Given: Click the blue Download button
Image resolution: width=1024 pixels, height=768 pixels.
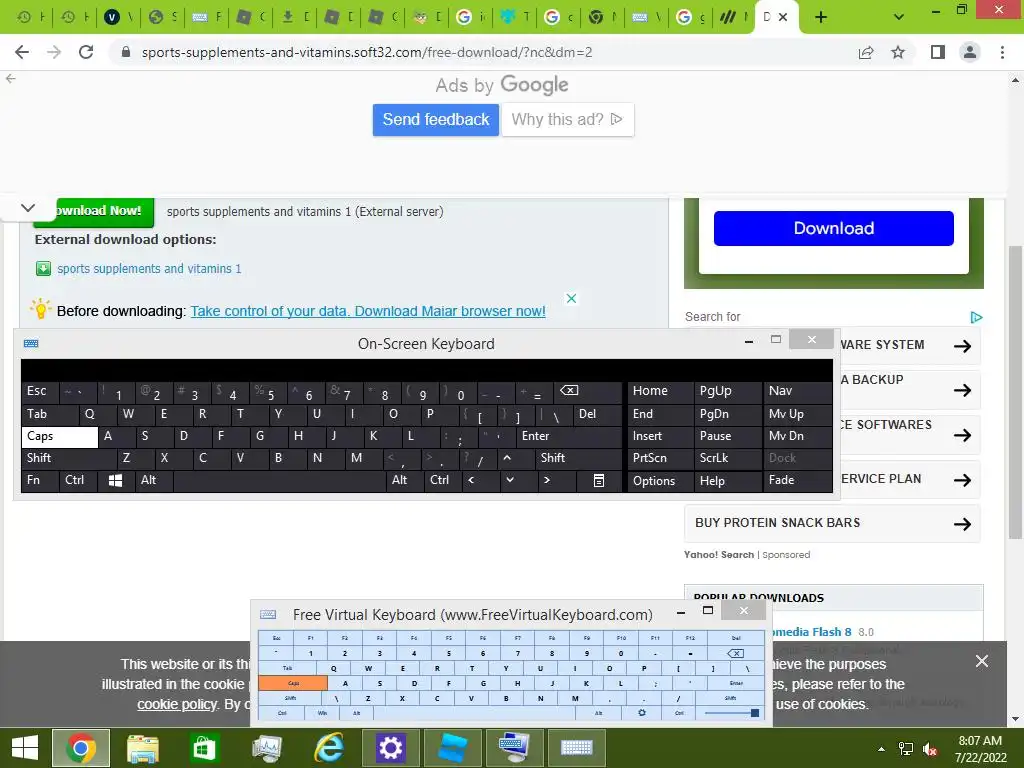Looking at the screenshot, I should (833, 229).
